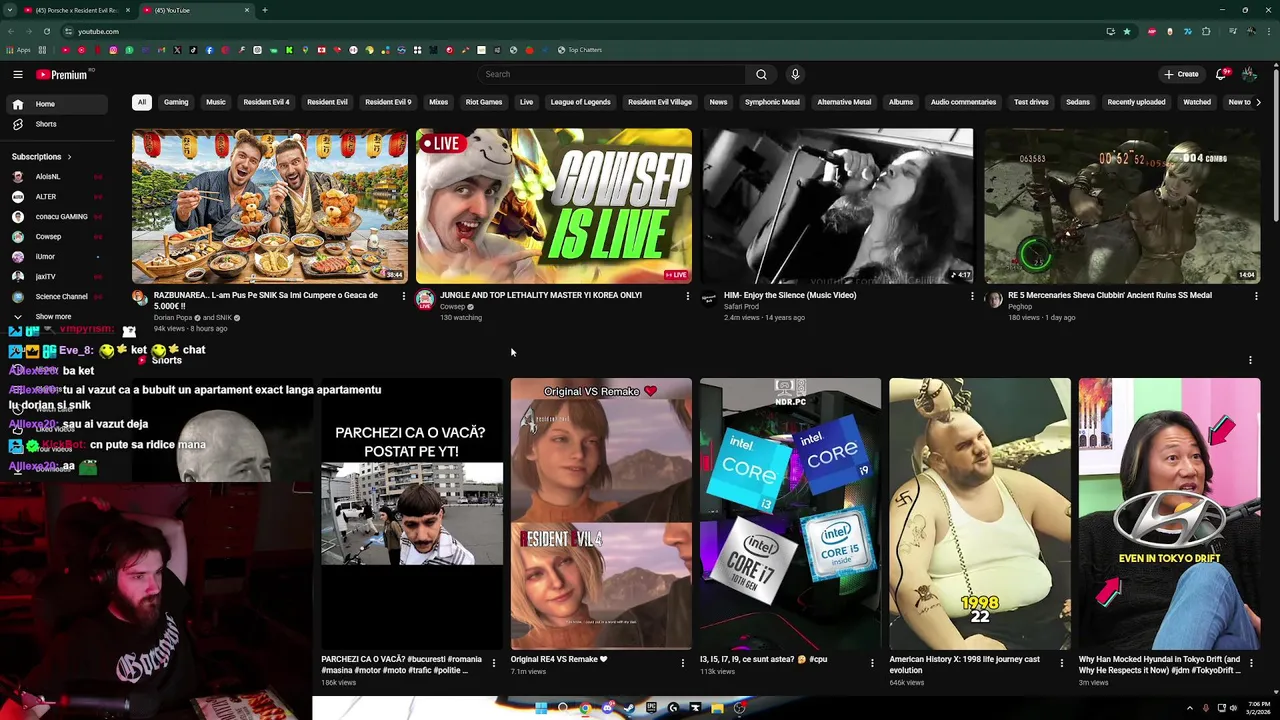This screenshot has width=1280, height=720.
Task: Open the notifications bell
Action: [1221, 74]
